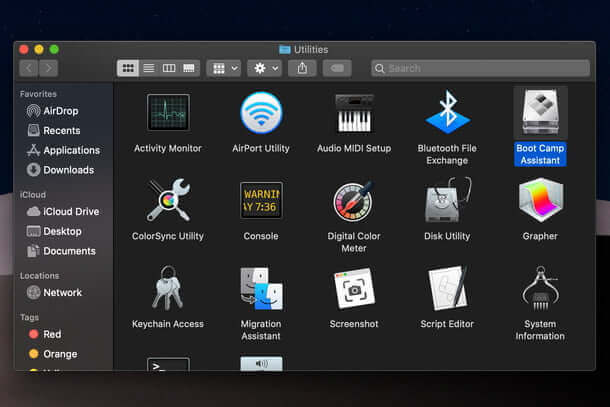Open Digital Color Meter
This screenshot has width=610, height=407.
tap(353, 201)
